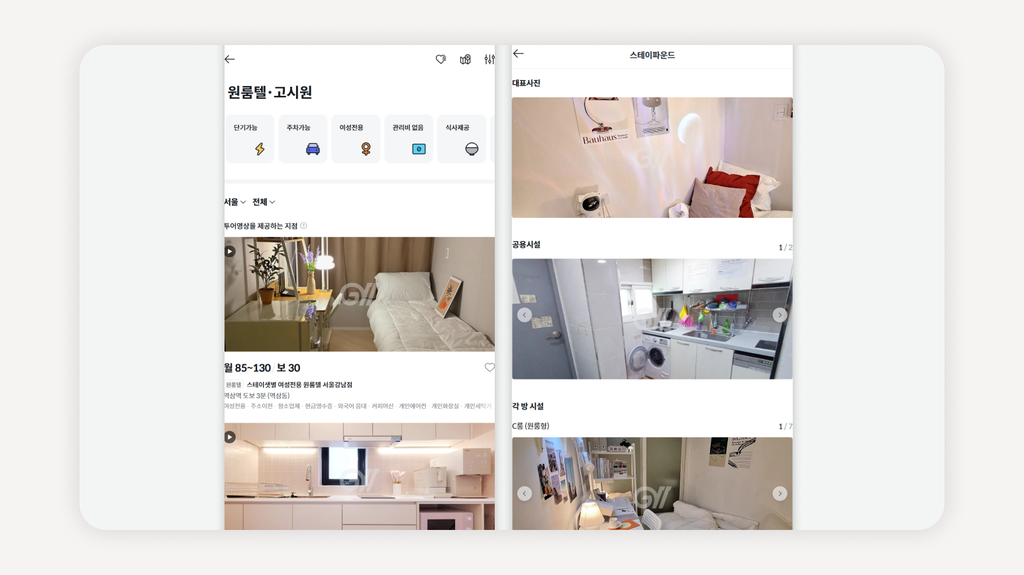Click the 대표사진 section heading
The image size is (1024, 575).
(x=526, y=83)
